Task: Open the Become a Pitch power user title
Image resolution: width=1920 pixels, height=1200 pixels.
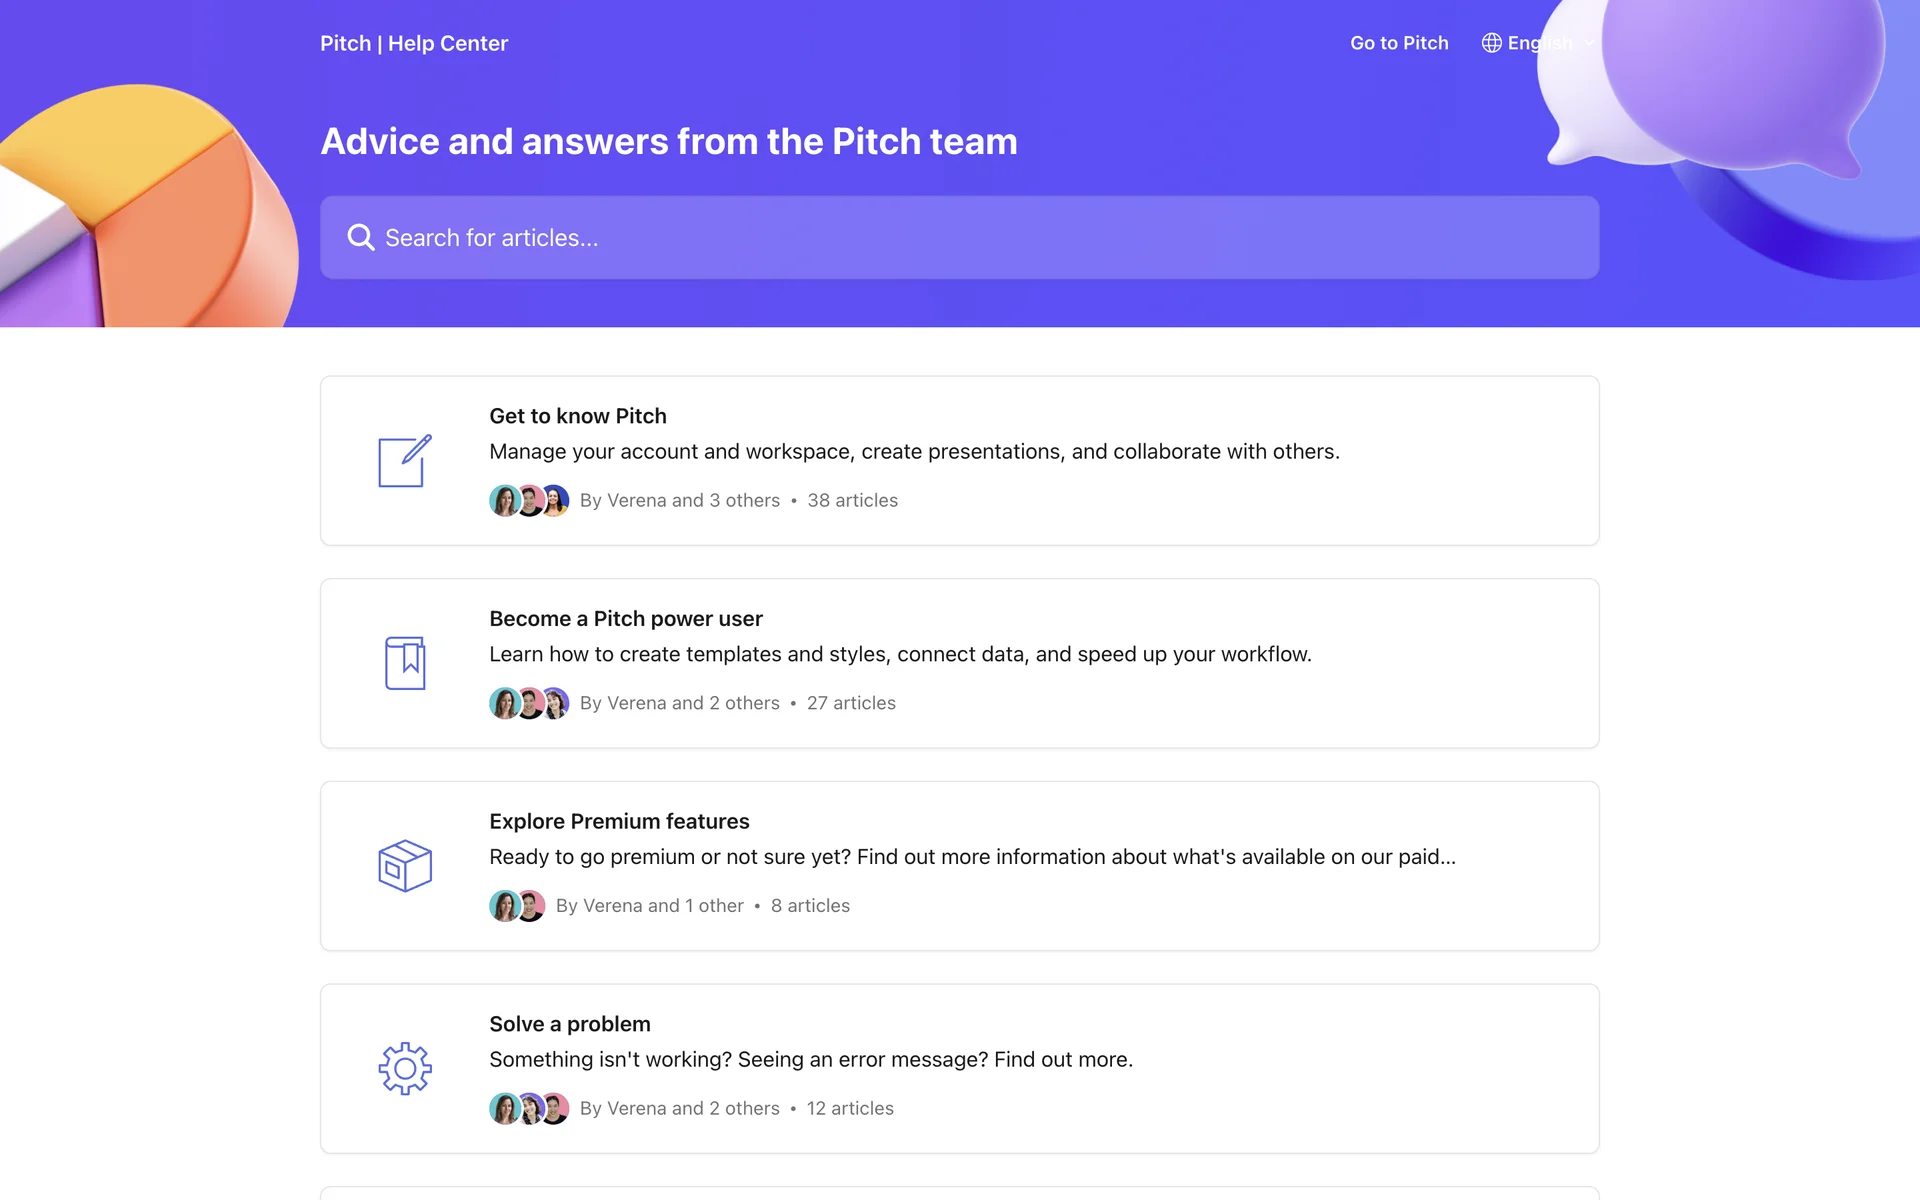Action: tap(626, 619)
